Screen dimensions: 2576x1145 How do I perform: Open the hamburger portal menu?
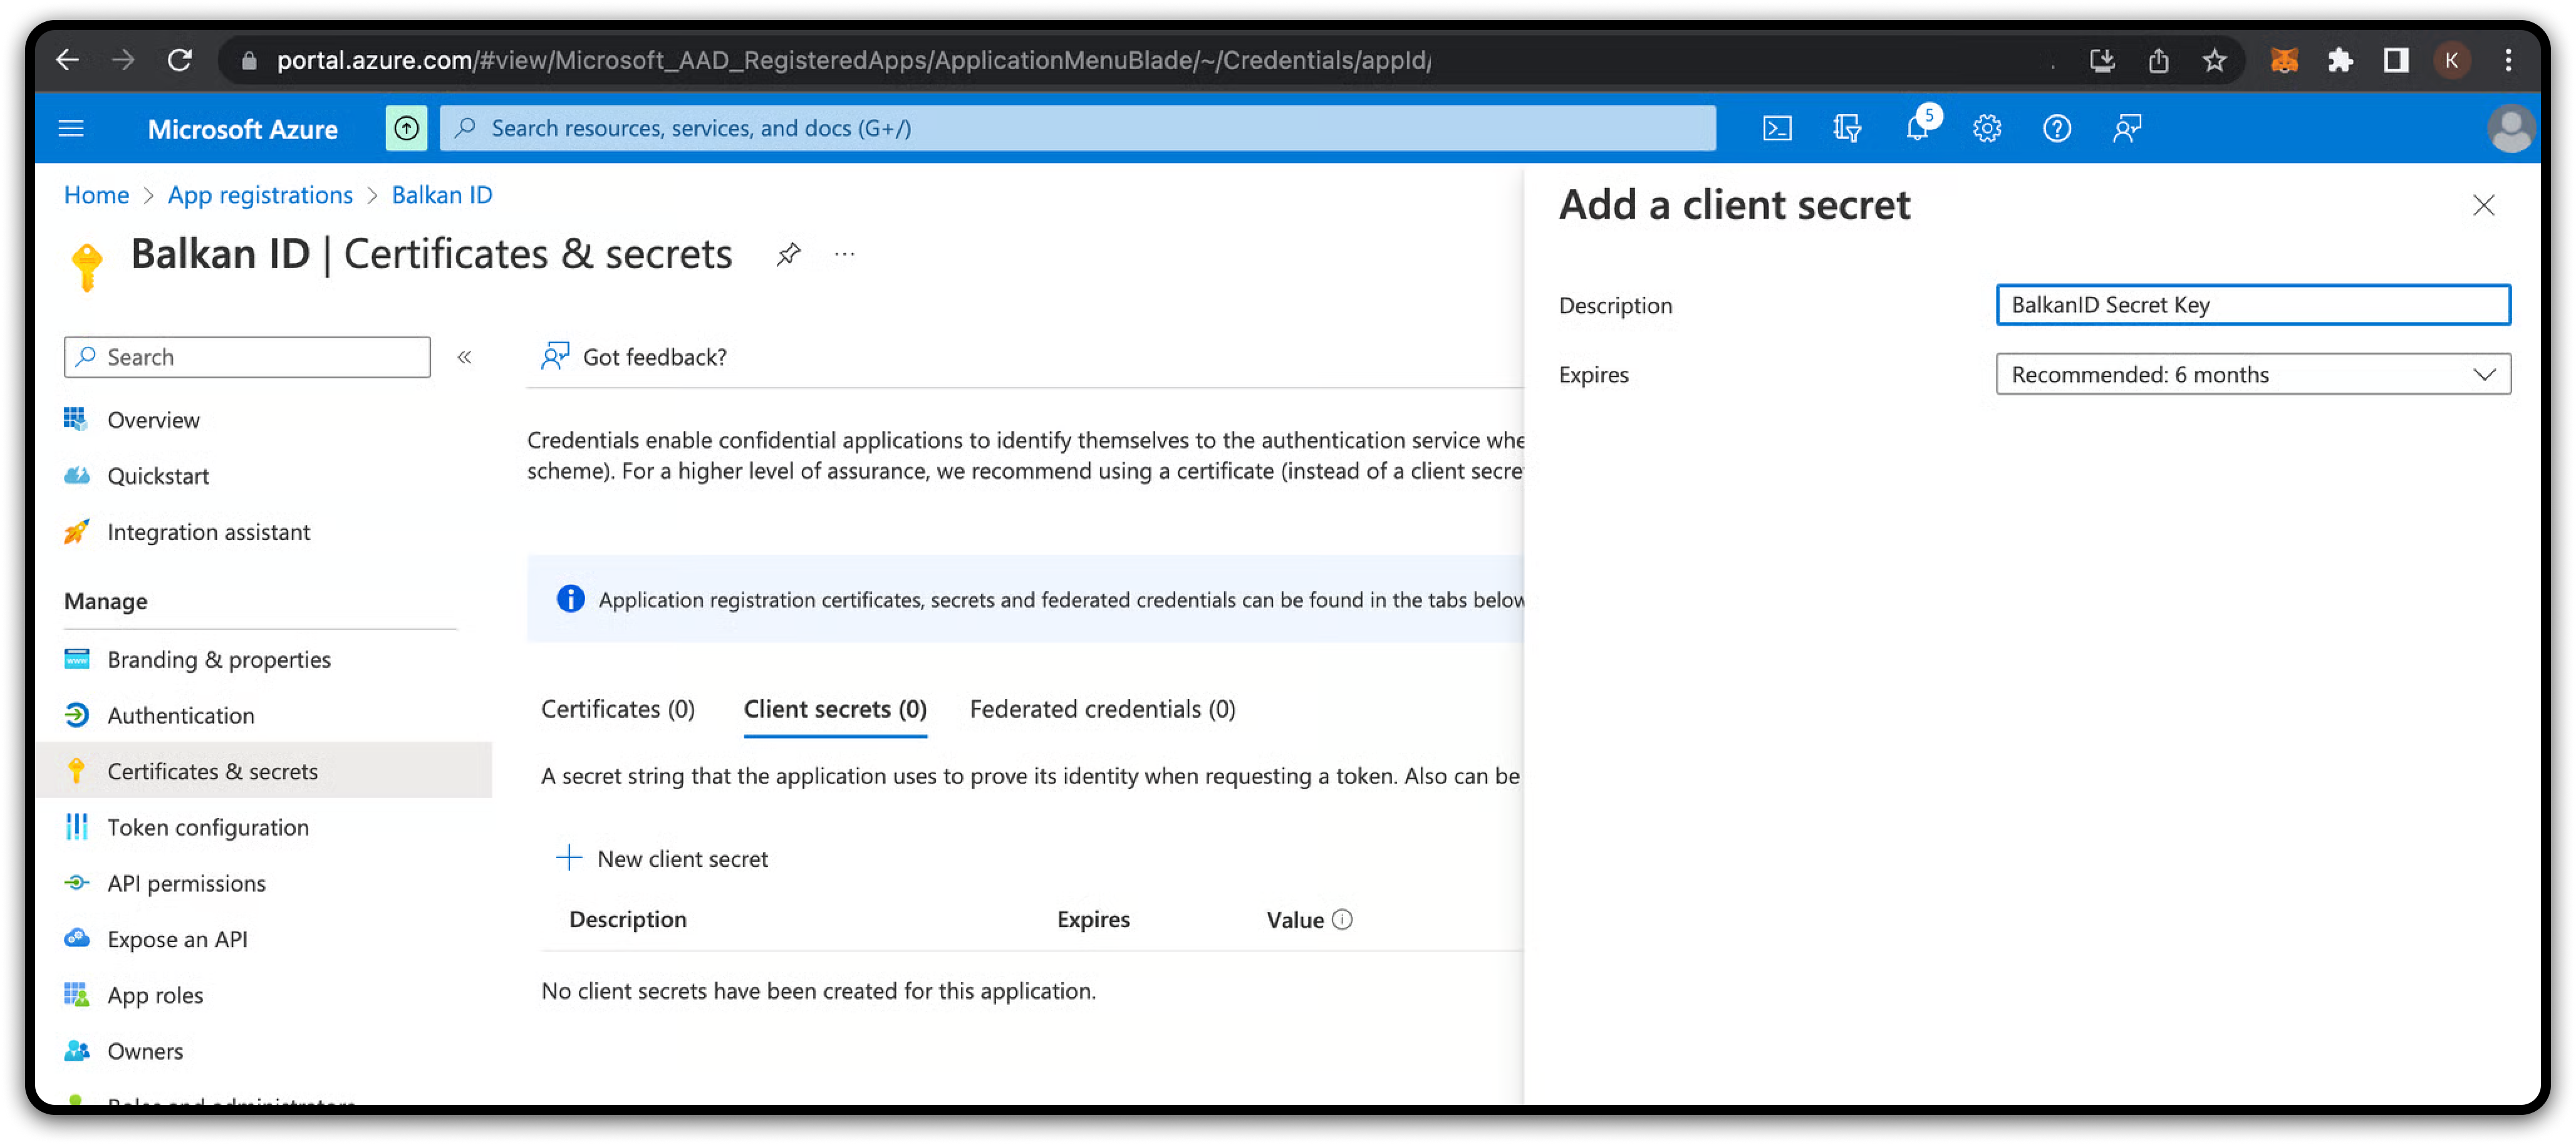coord(71,128)
